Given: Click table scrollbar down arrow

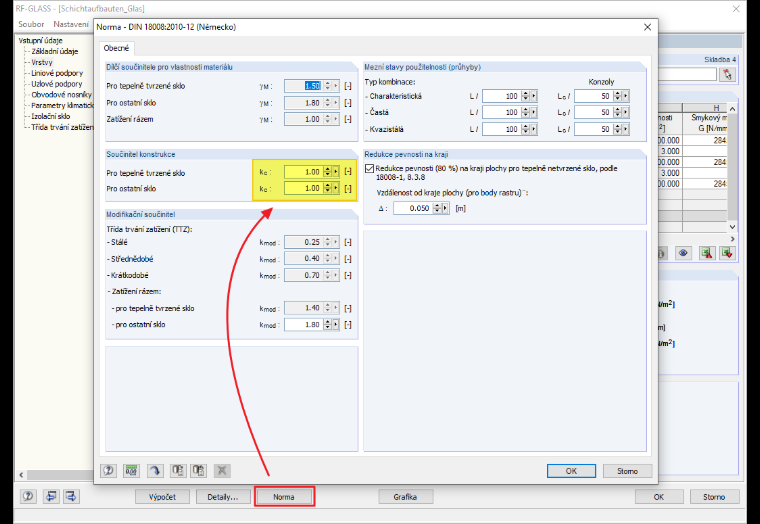Looking at the screenshot, I should (732, 226).
